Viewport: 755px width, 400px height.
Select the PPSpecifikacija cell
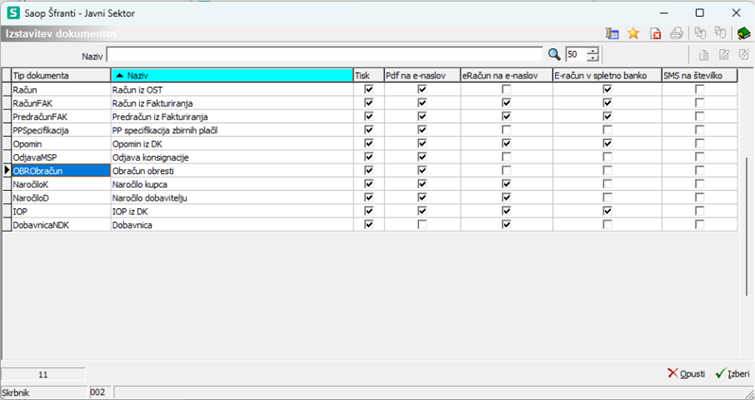61,130
